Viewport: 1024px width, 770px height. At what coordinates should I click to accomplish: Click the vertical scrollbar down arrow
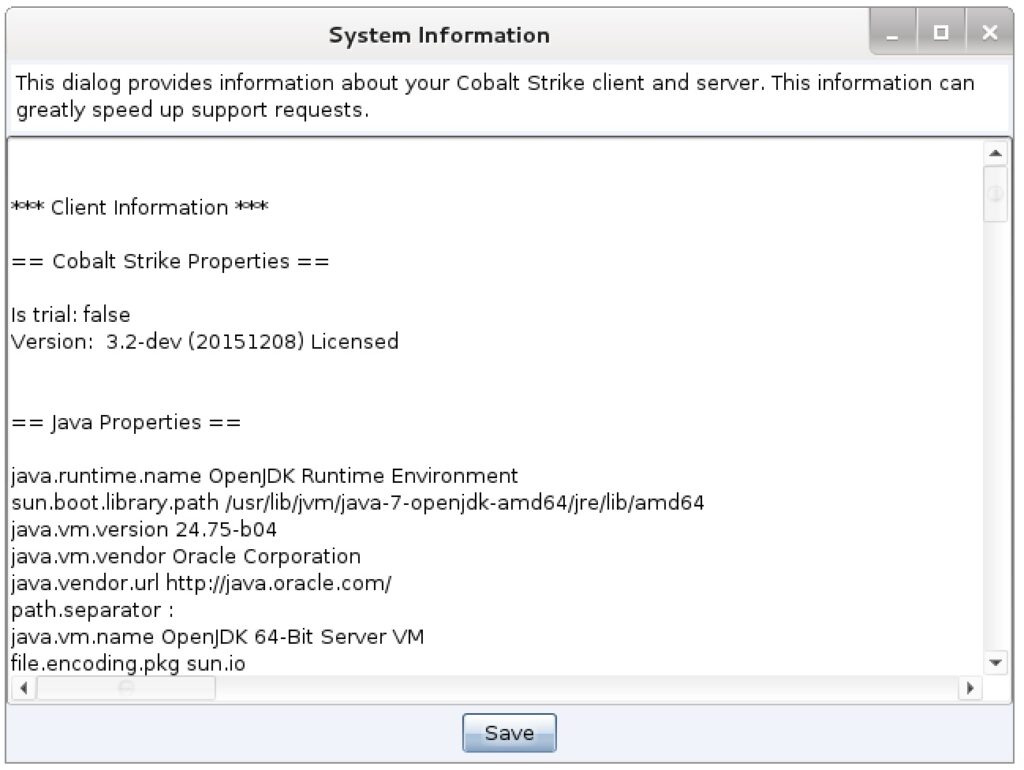coord(995,662)
